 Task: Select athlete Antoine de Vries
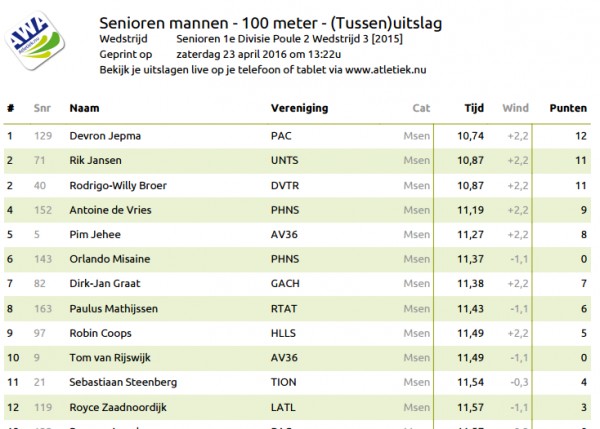point(110,210)
